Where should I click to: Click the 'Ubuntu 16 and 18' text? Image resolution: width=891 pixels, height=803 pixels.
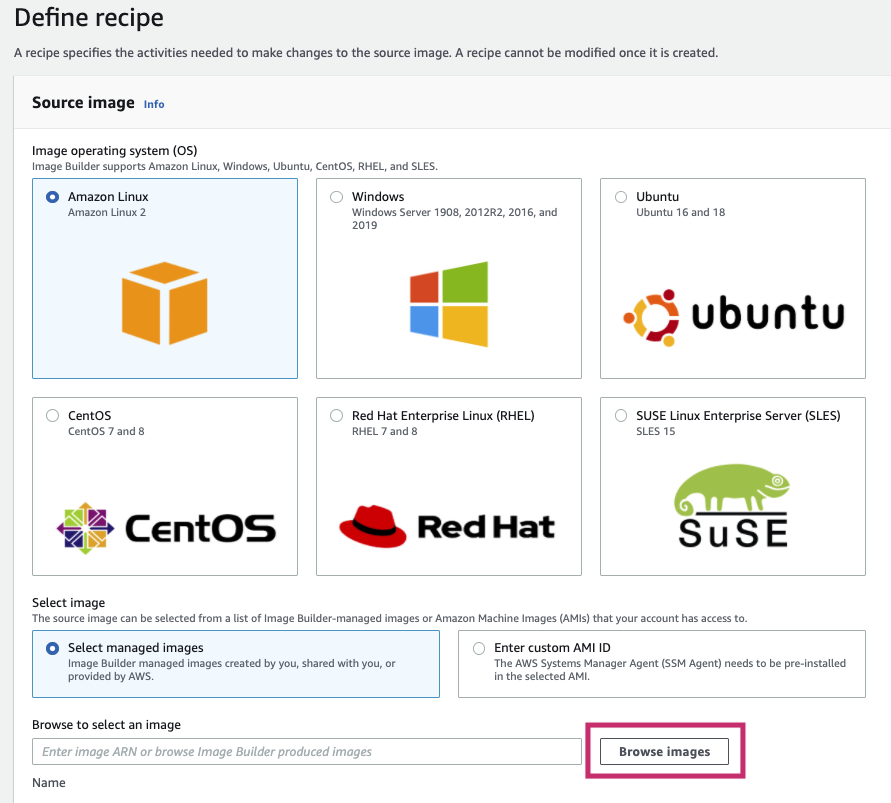[680, 212]
